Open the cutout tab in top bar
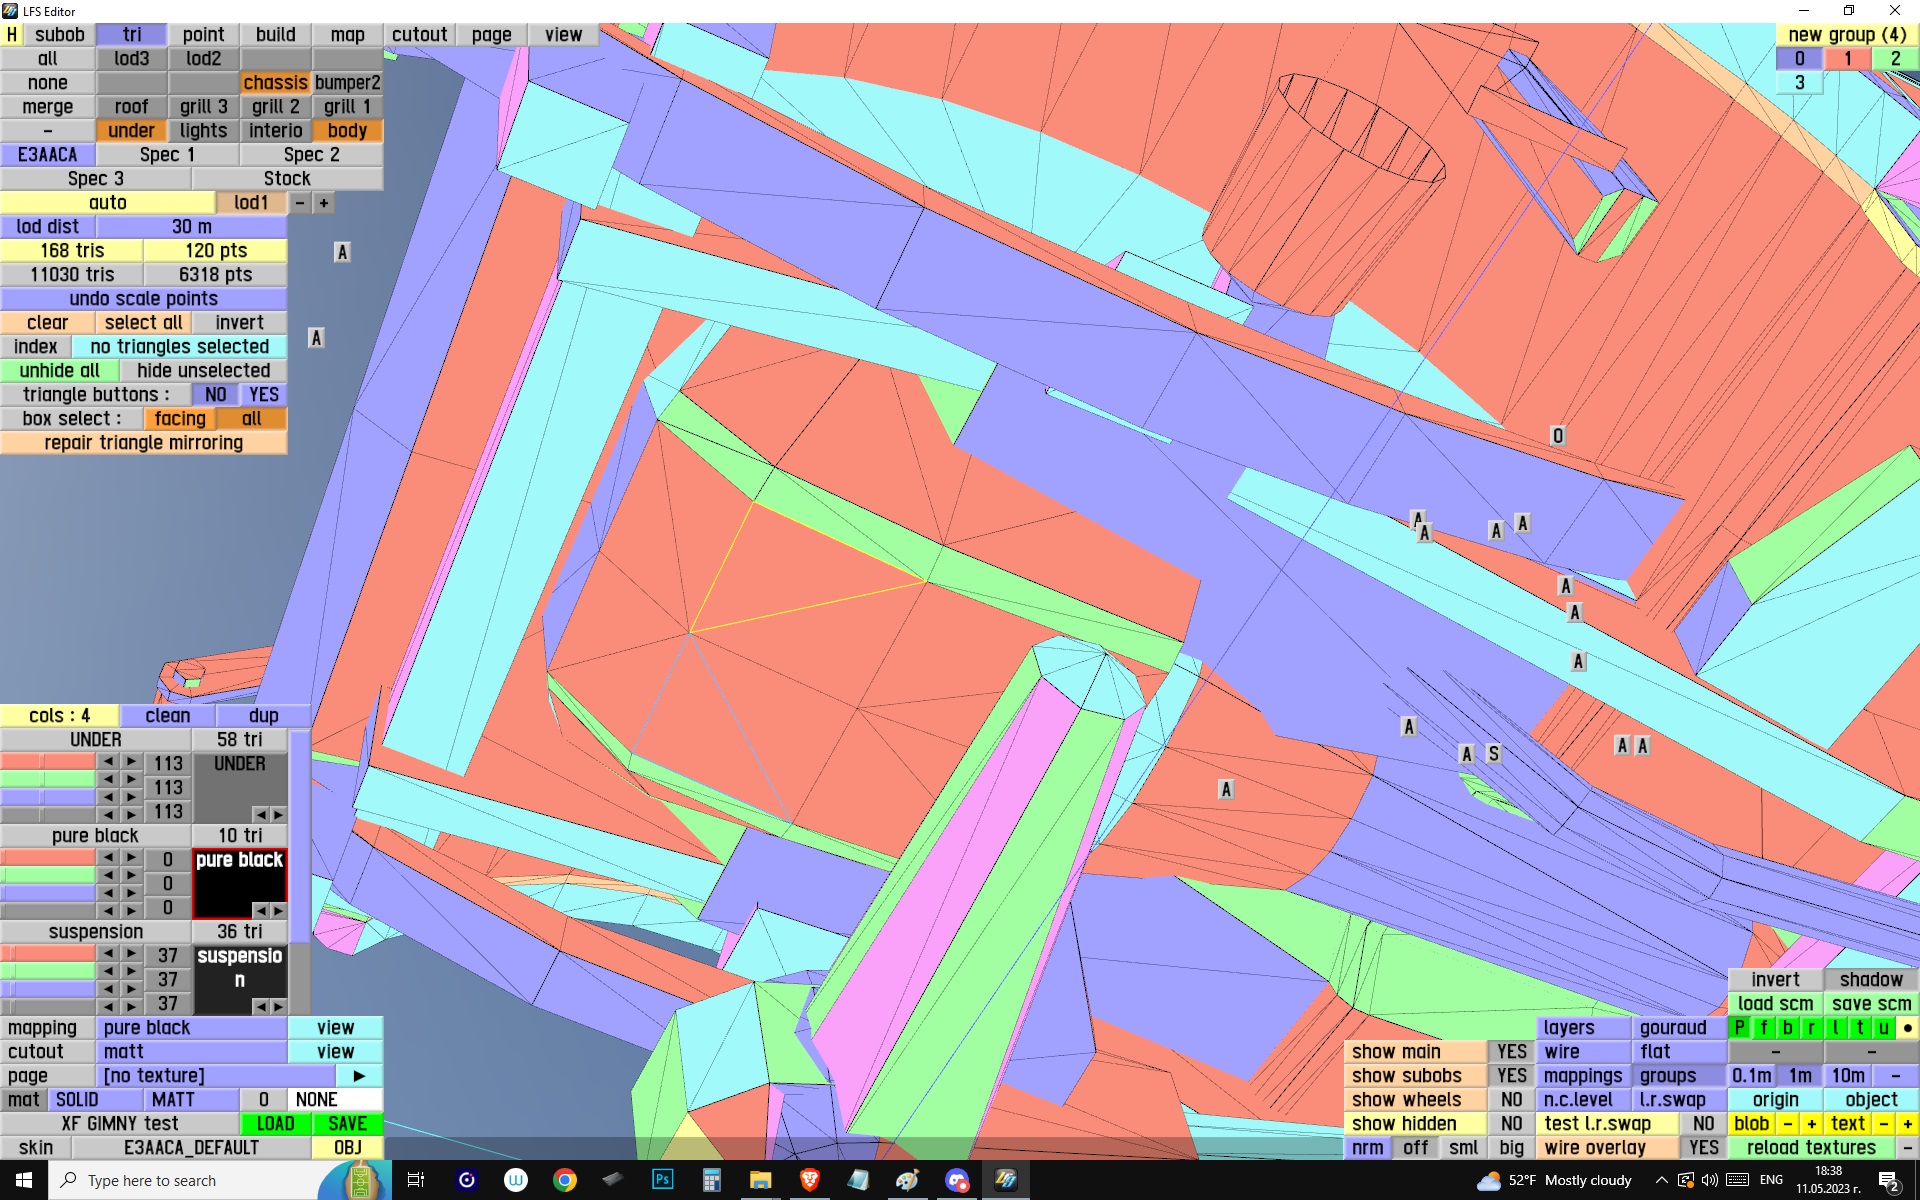Screen dimensions: 1920x1200 pos(419,34)
